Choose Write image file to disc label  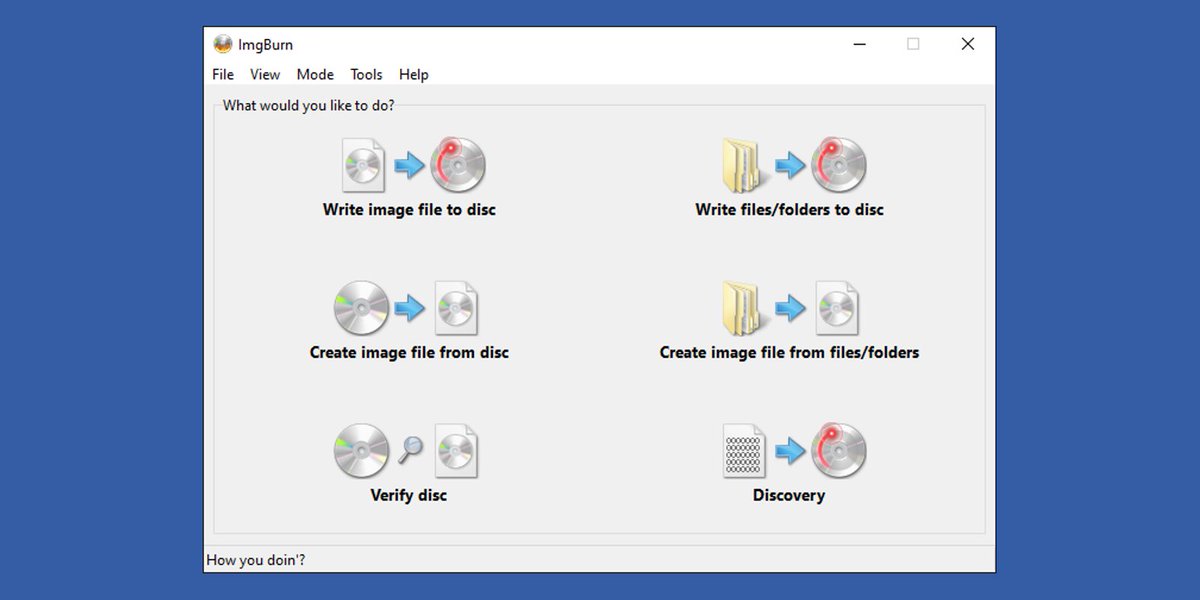click(x=409, y=210)
